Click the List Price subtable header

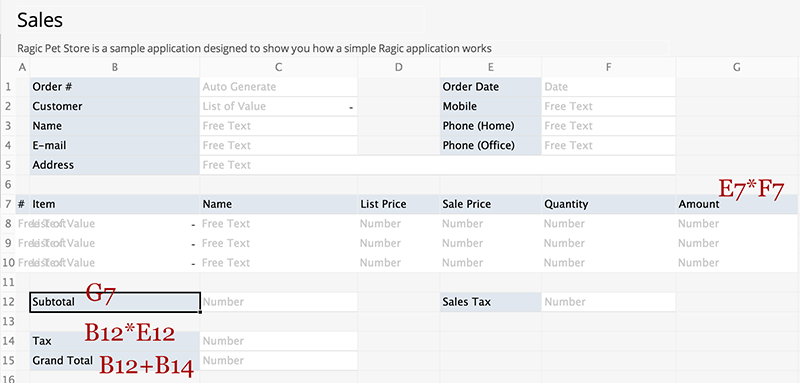click(x=398, y=204)
